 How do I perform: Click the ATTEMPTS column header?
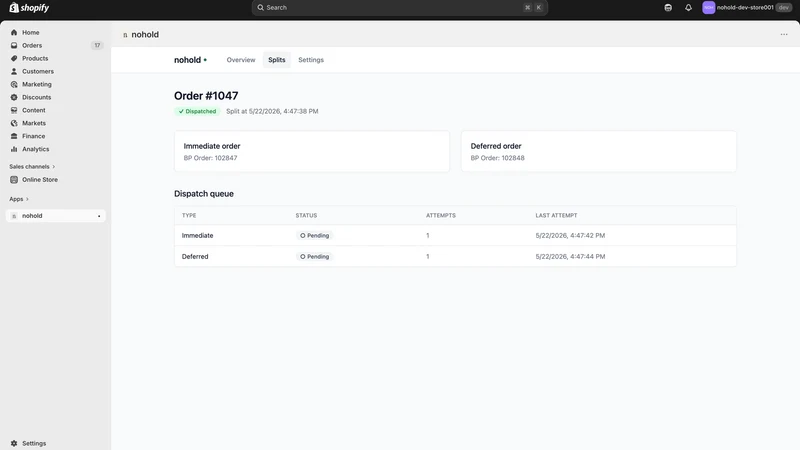click(441, 215)
